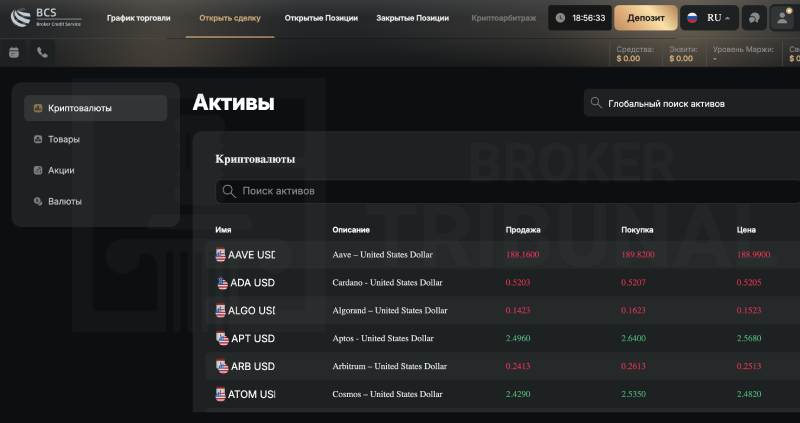The image size is (800, 423).
Task: Select Товары in the sidebar
Action: (64, 139)
